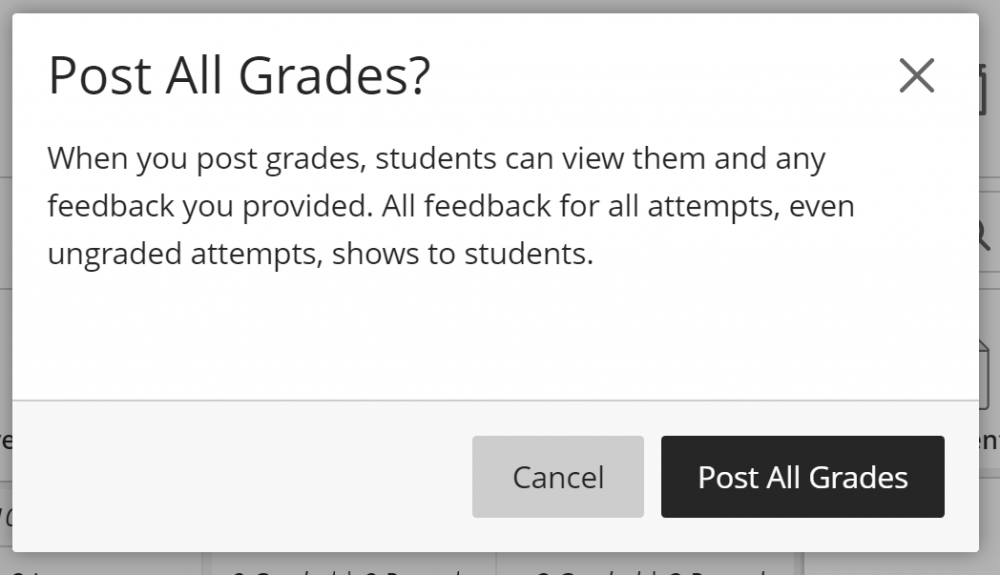
Task: Click the partially visible icon at top-right edge
Action: tap(989, 92)
